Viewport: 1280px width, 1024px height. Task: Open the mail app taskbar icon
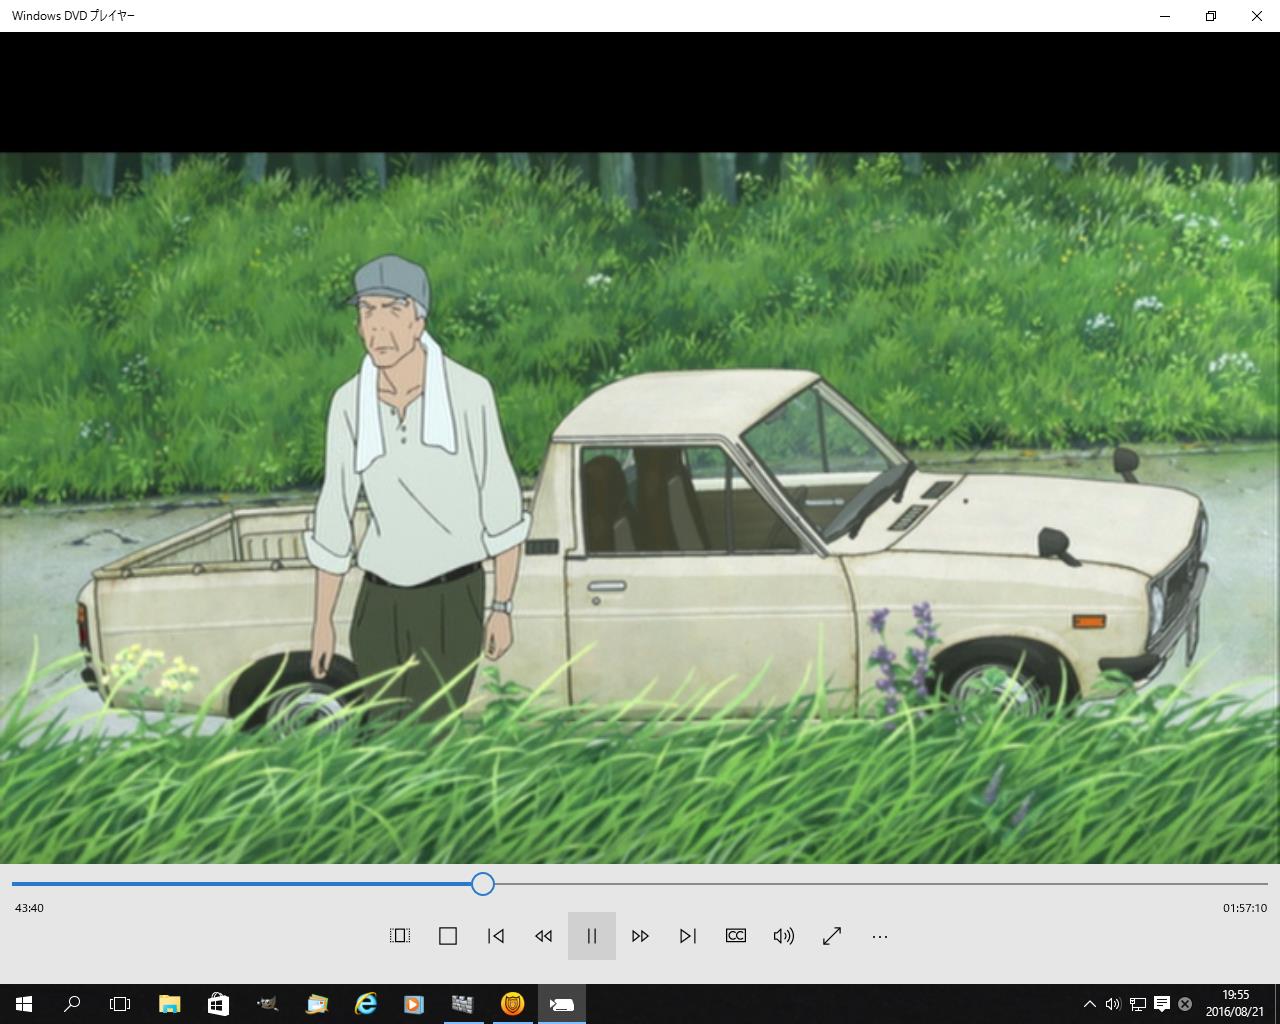tap(316, 1004)
